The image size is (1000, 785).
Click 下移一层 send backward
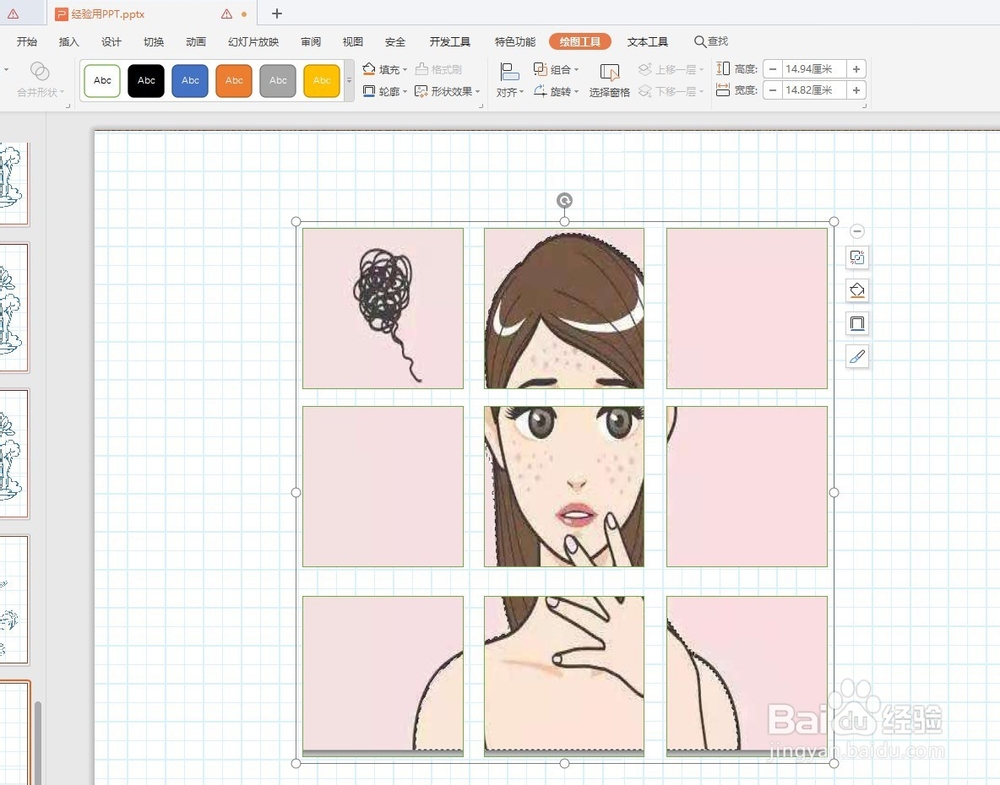click(x=670, y=91)
